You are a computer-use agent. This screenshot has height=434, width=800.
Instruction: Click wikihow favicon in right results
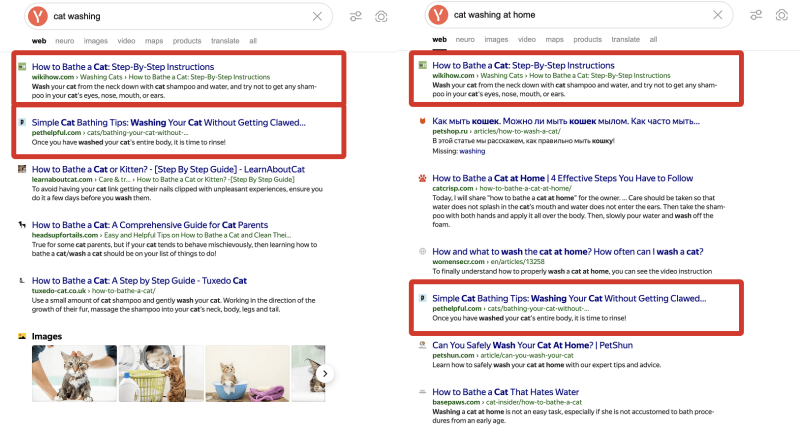[422, 65]
